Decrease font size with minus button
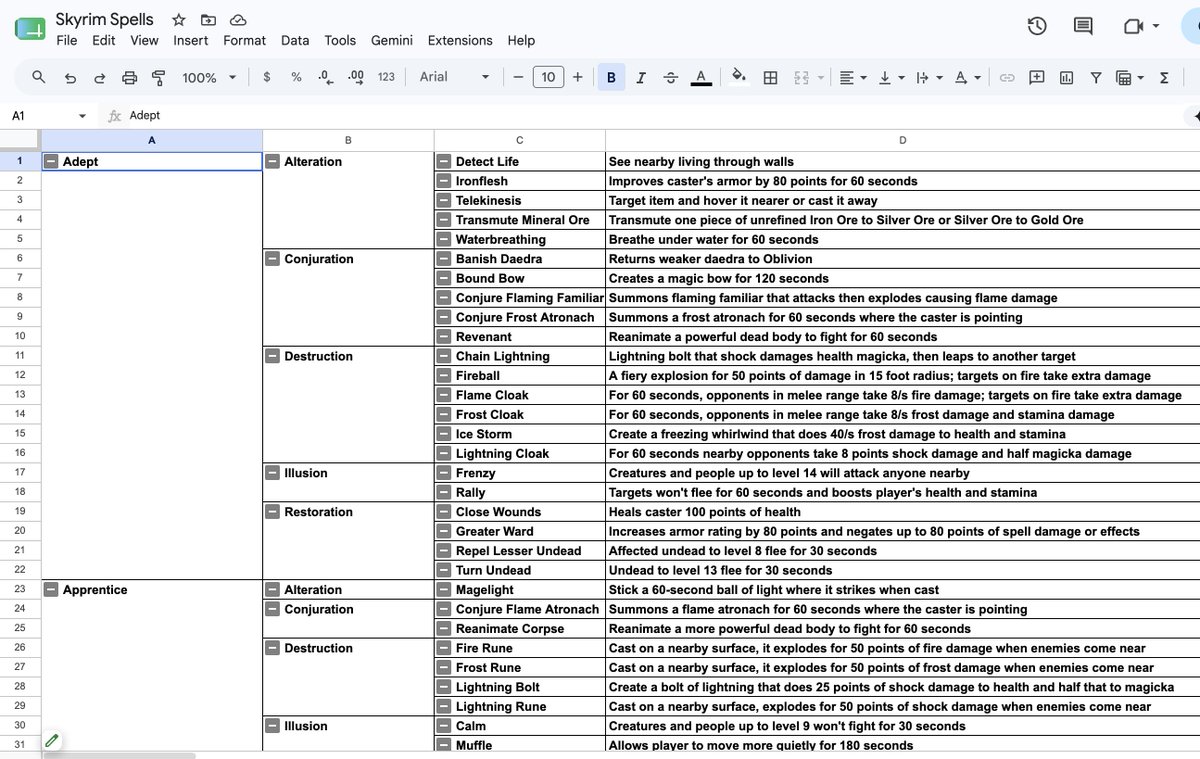The image size is (1200, 759). 518,77
